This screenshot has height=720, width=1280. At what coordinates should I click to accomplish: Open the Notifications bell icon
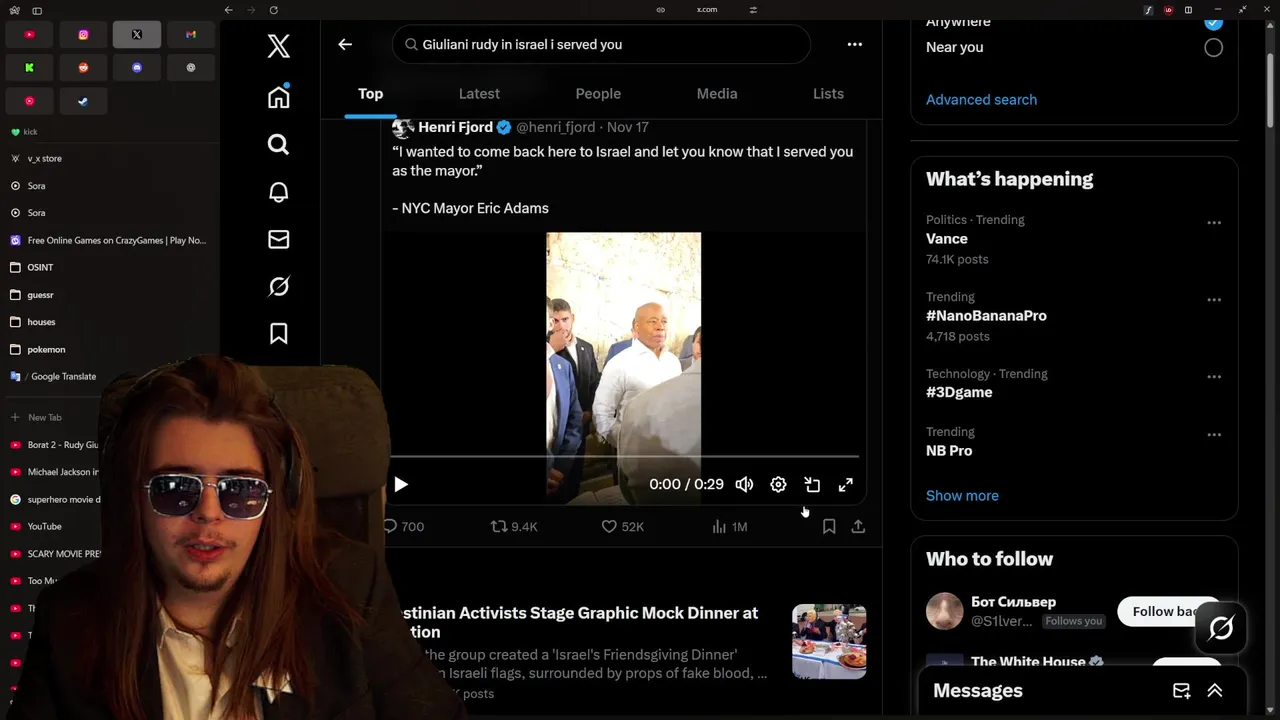[x=279, y=192]
